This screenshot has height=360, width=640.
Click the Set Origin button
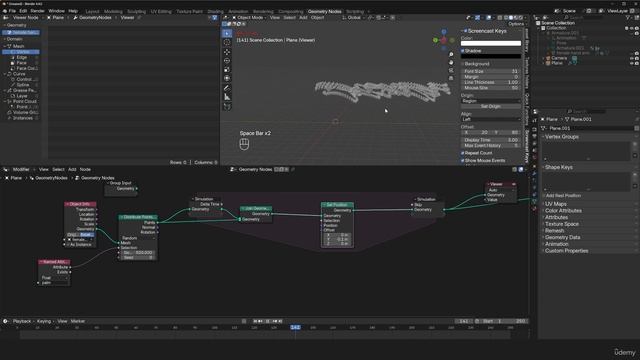pos(491,107)
